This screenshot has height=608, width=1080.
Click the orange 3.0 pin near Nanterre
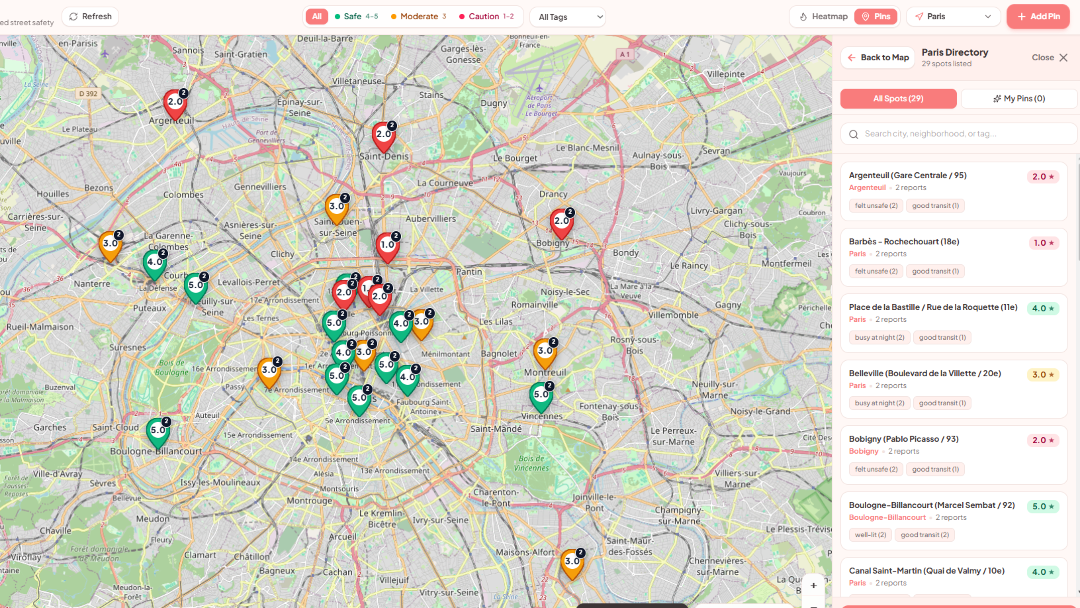(x=110, y=246)
